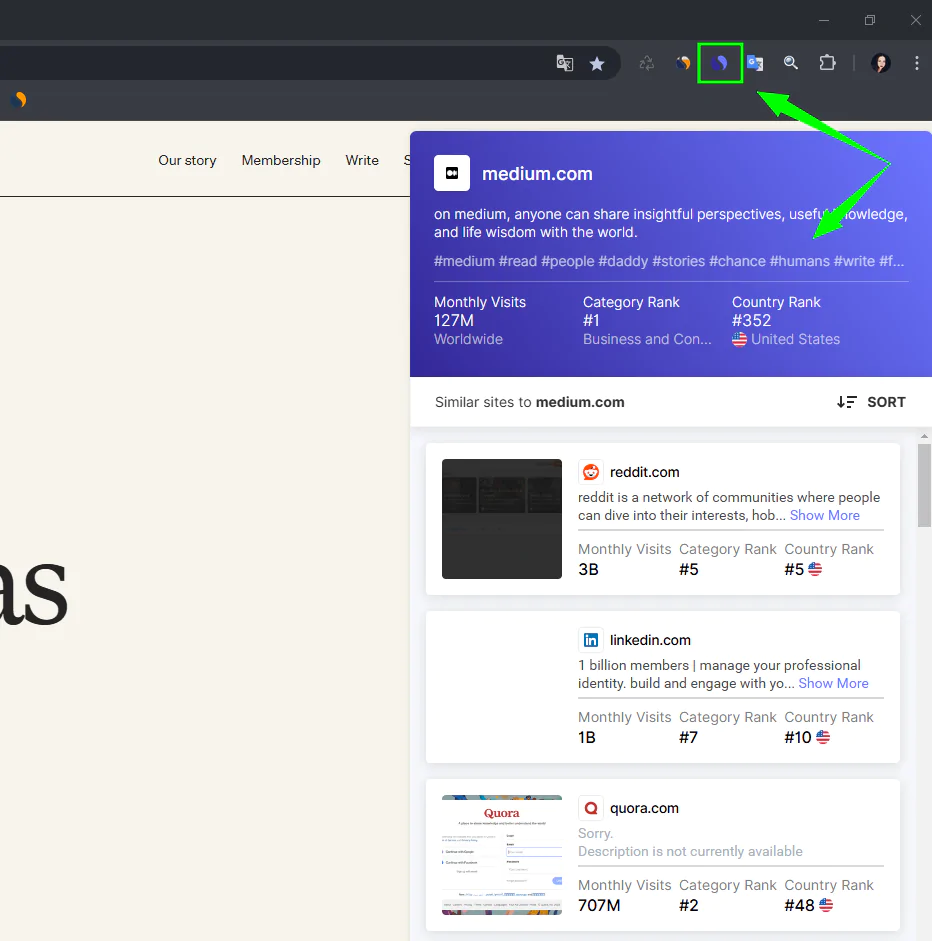Image resolution: width=932 pixels, height=941 pixels.
Task: Expand LinkedIn description with Show More
Action: (x=833, y=684)
